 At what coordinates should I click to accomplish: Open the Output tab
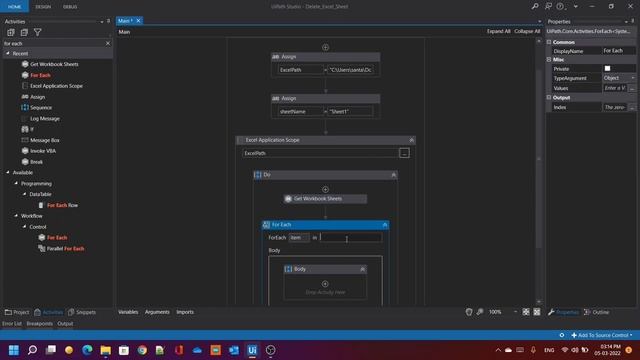(65, 324)
